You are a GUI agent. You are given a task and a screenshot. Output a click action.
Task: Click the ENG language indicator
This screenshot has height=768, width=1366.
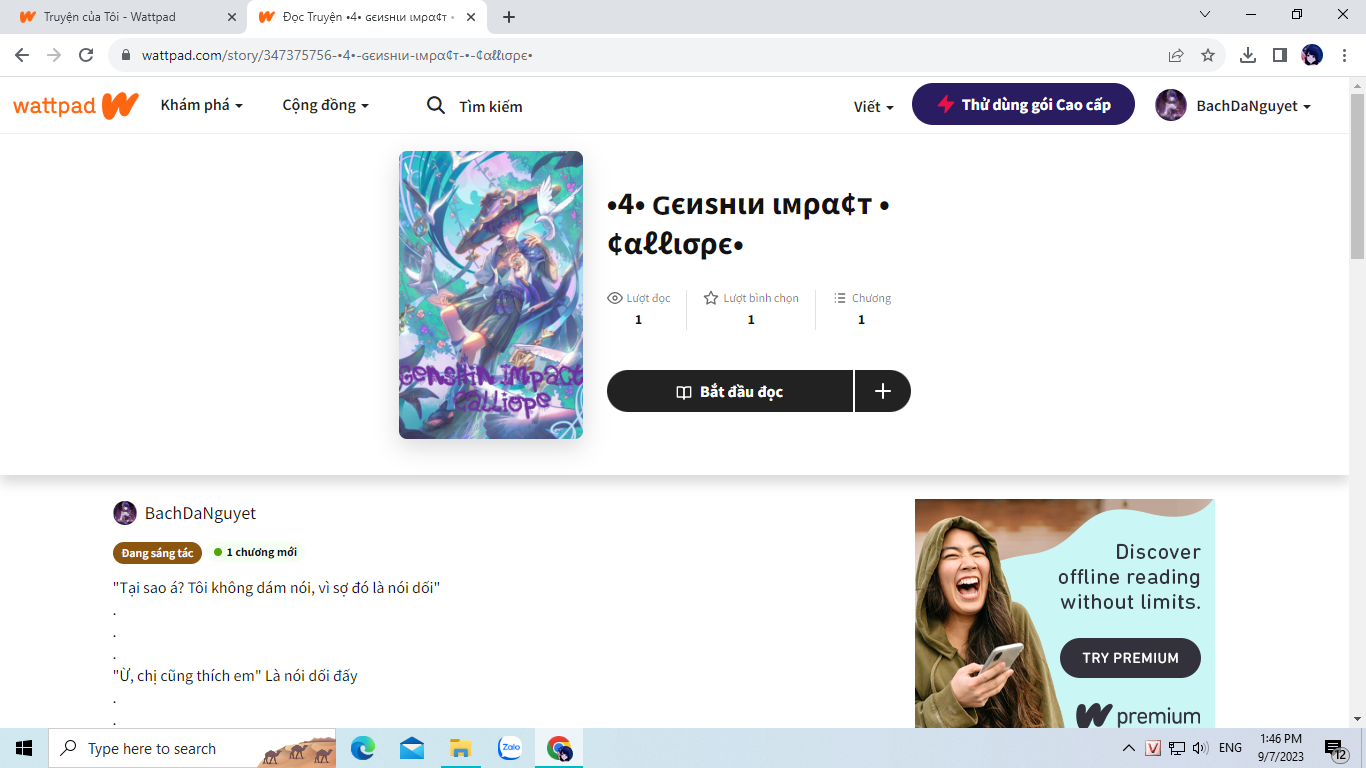pyautogui.click(x=1230, y=748)
